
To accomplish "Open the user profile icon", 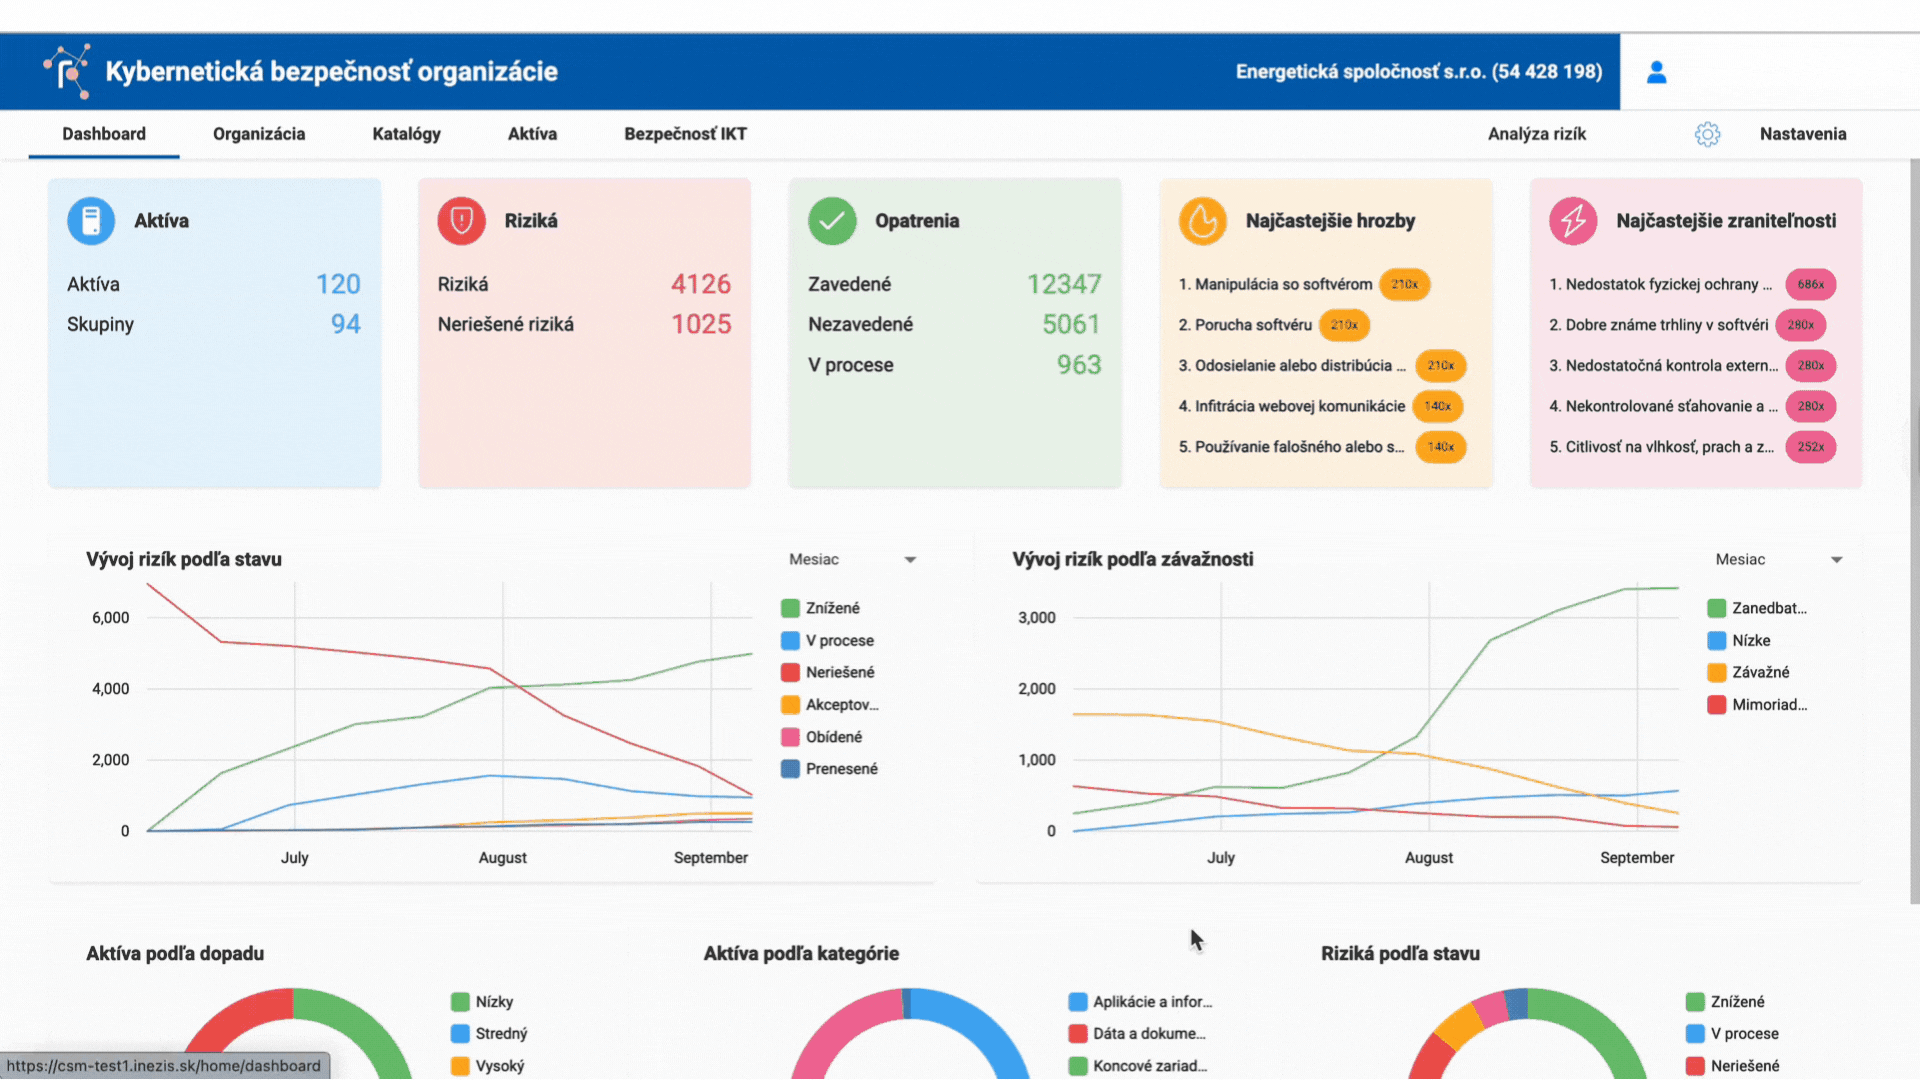I will 1656,72.
